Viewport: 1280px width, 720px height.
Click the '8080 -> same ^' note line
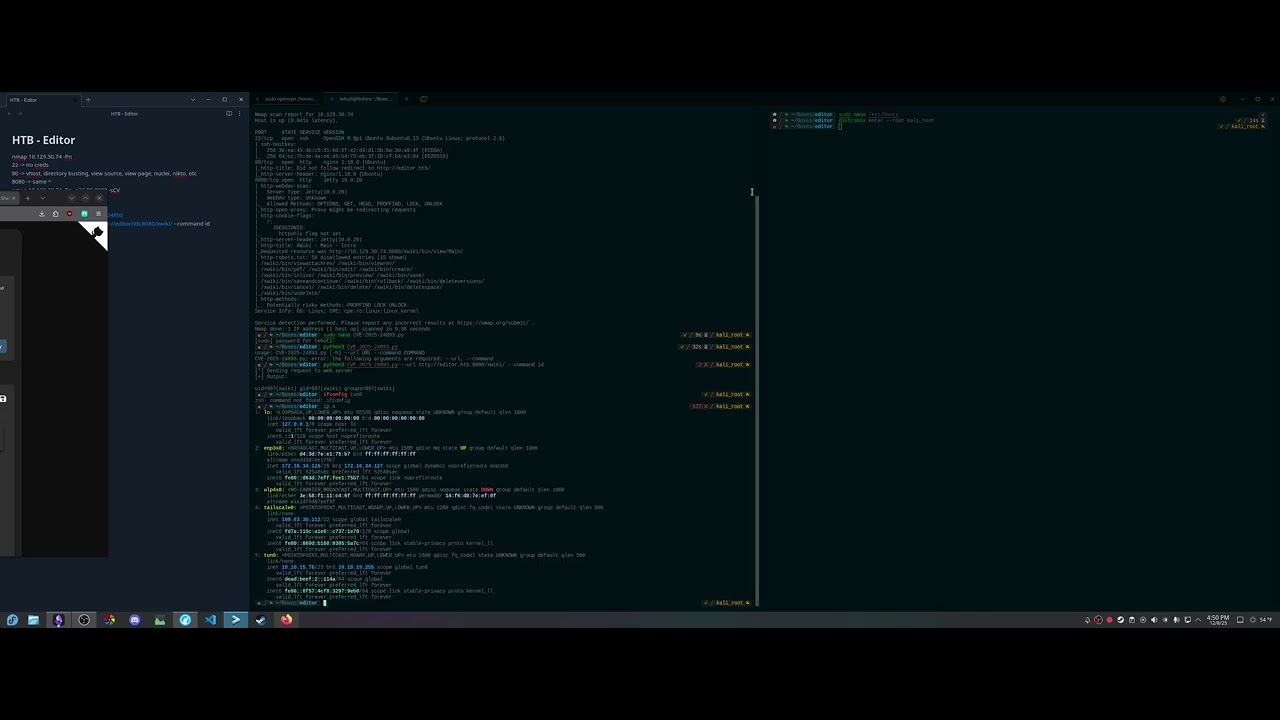point(32,182)
